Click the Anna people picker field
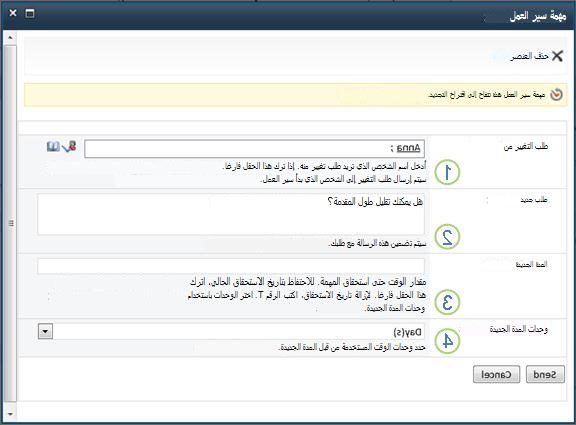This screenshot has width=576, height=425. [254, 149]
